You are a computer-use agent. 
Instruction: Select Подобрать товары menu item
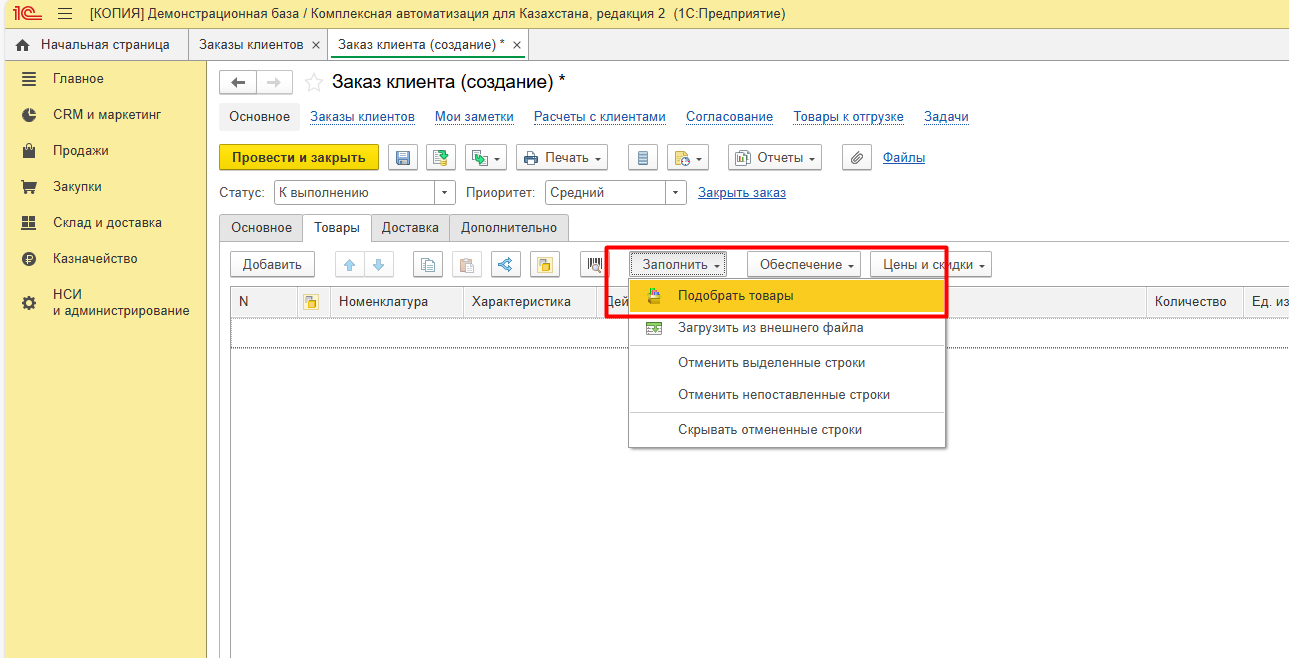click(x=735, y=296)
